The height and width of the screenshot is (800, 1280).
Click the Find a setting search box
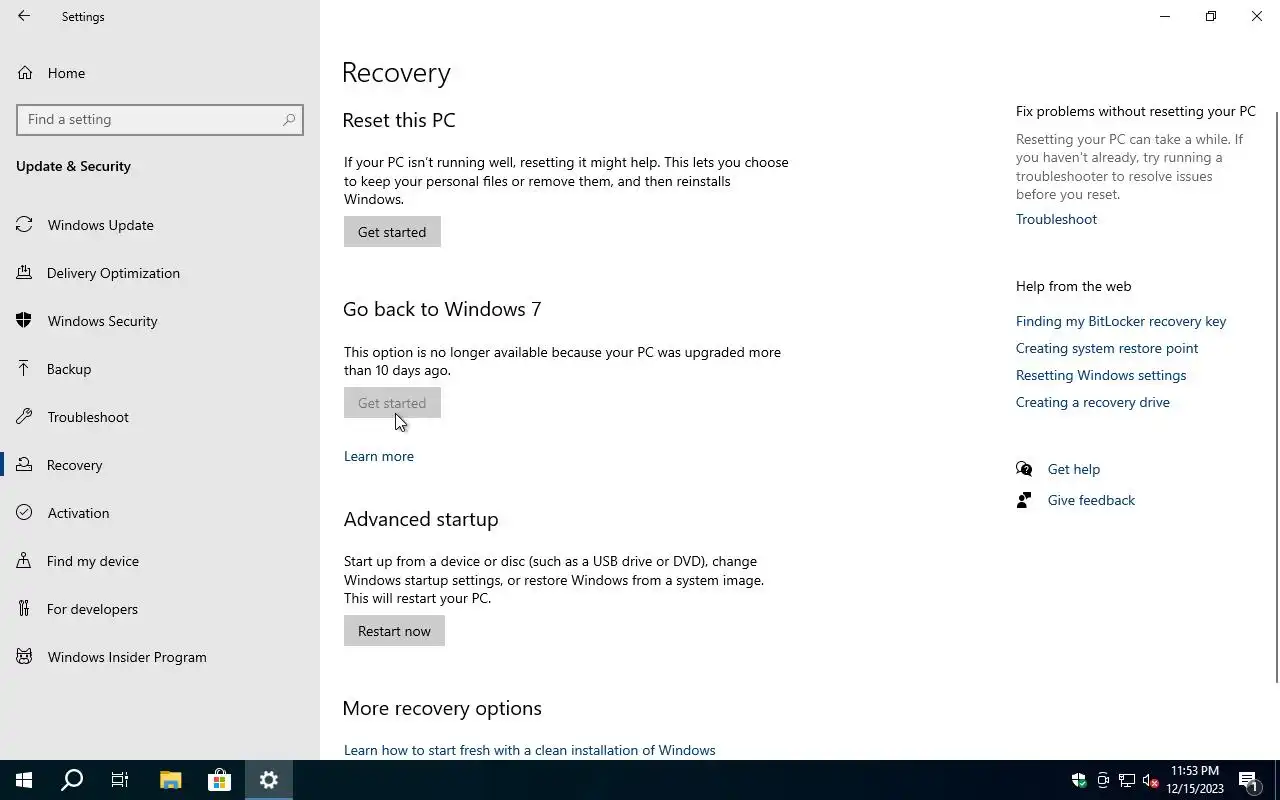(x=160, y=119)
